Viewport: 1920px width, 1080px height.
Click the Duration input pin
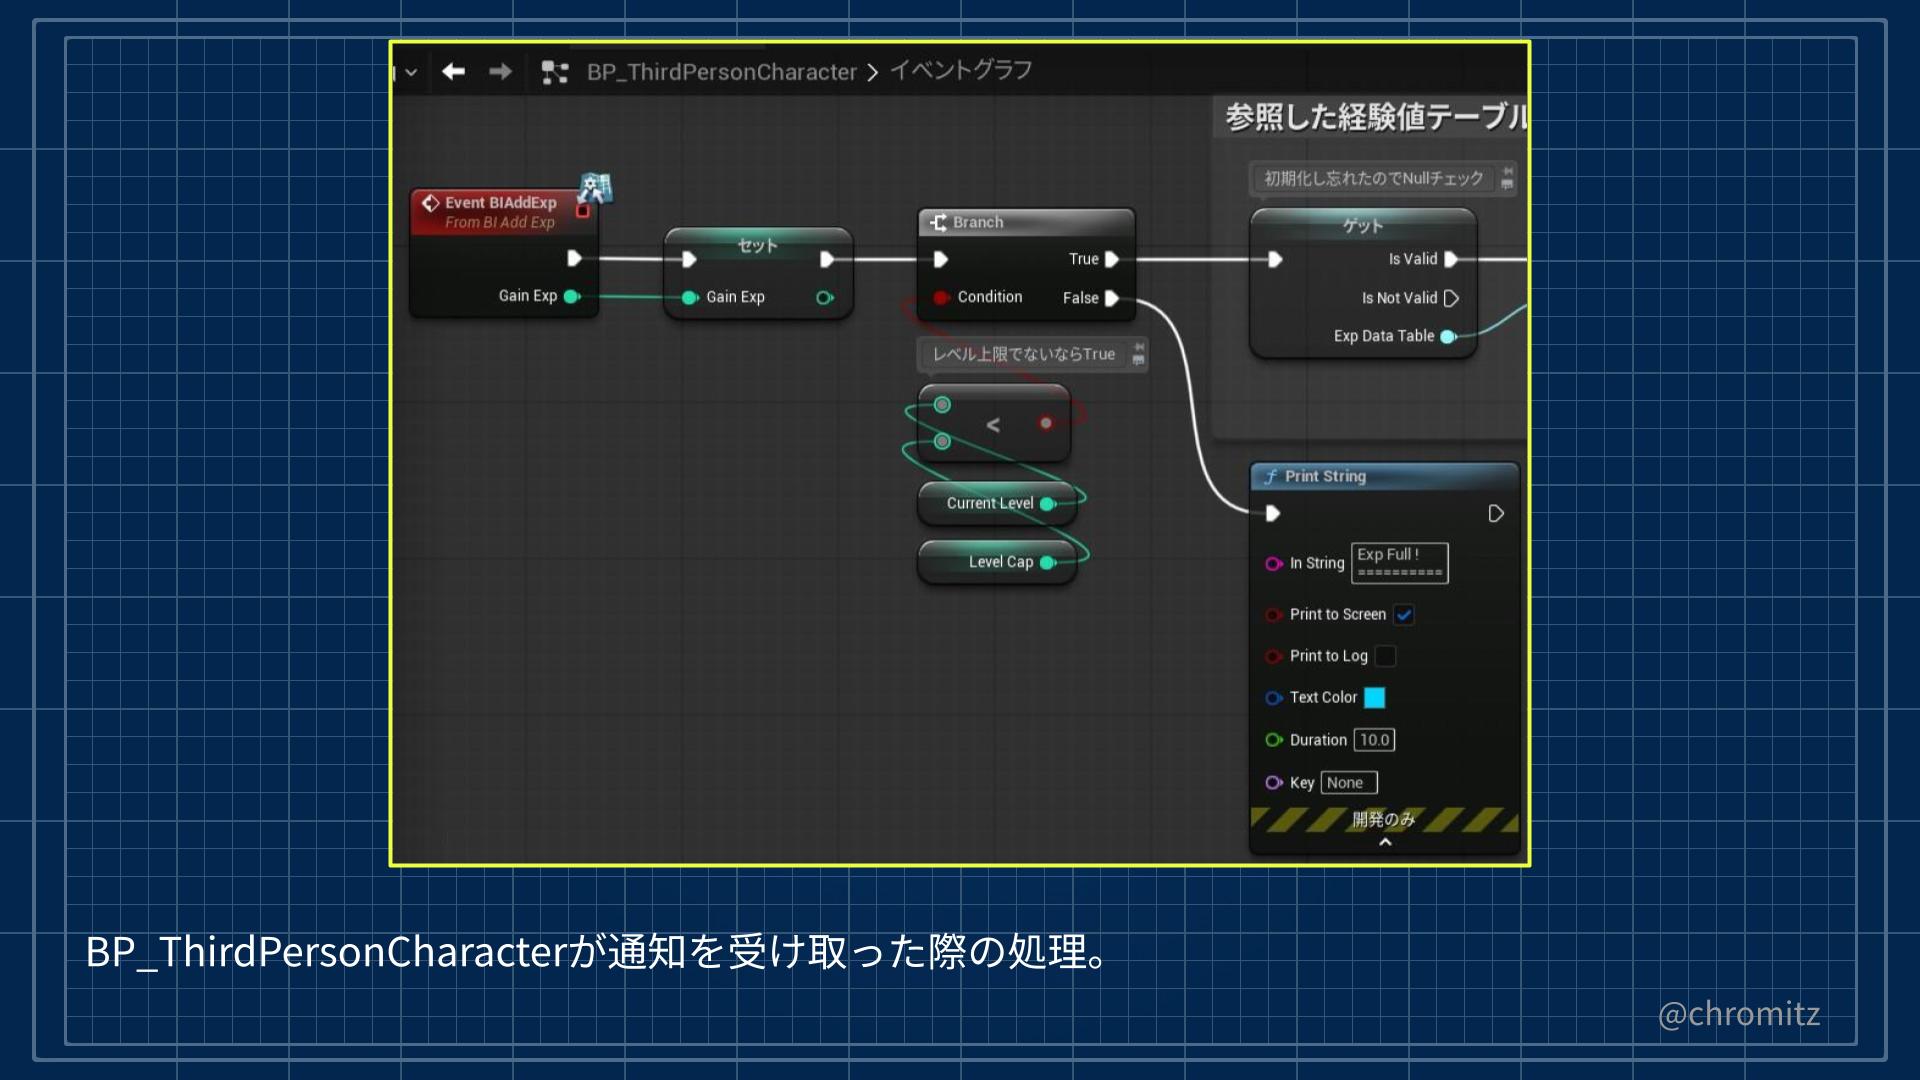click(1273, 740)
